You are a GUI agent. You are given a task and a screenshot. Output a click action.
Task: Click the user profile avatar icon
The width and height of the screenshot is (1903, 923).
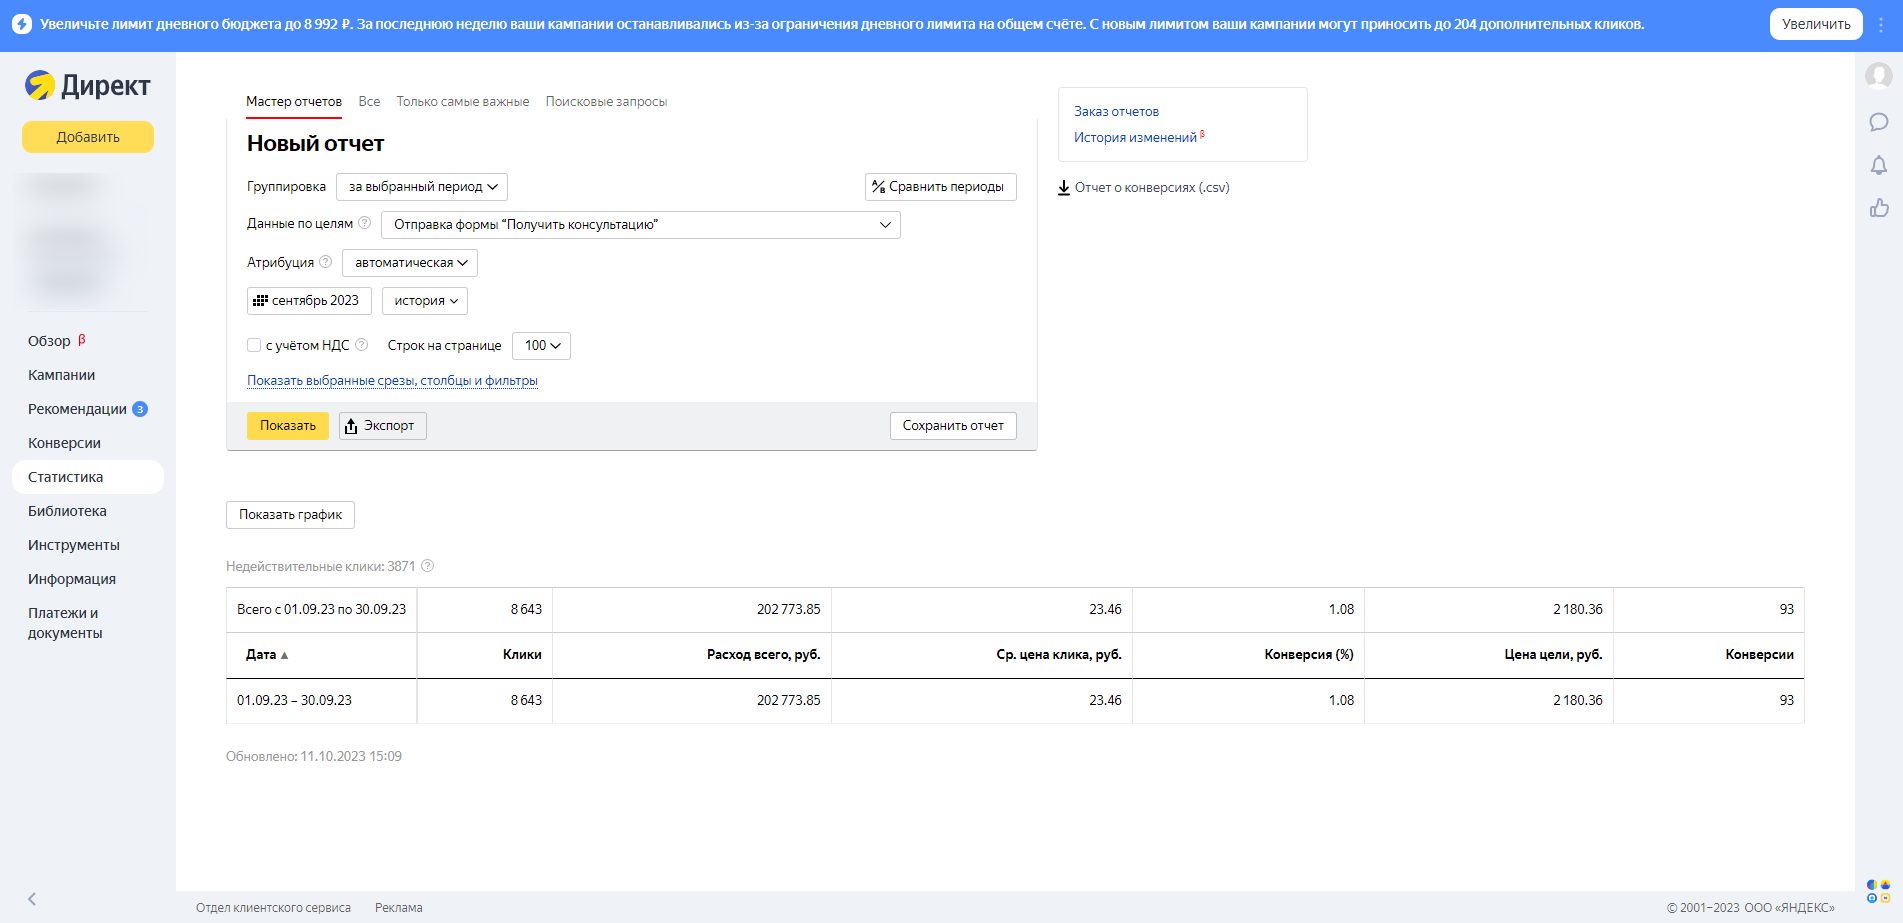[x=1878, y=75]
